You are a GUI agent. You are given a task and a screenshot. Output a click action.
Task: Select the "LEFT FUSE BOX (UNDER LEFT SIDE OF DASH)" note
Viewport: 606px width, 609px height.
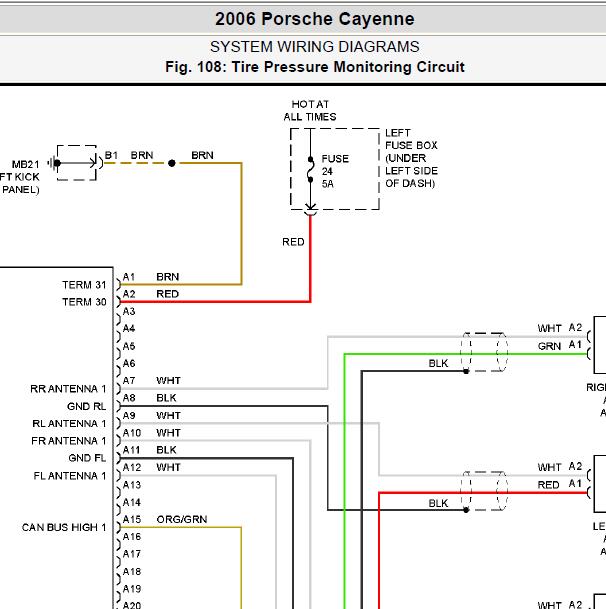[x=411, y=158]
